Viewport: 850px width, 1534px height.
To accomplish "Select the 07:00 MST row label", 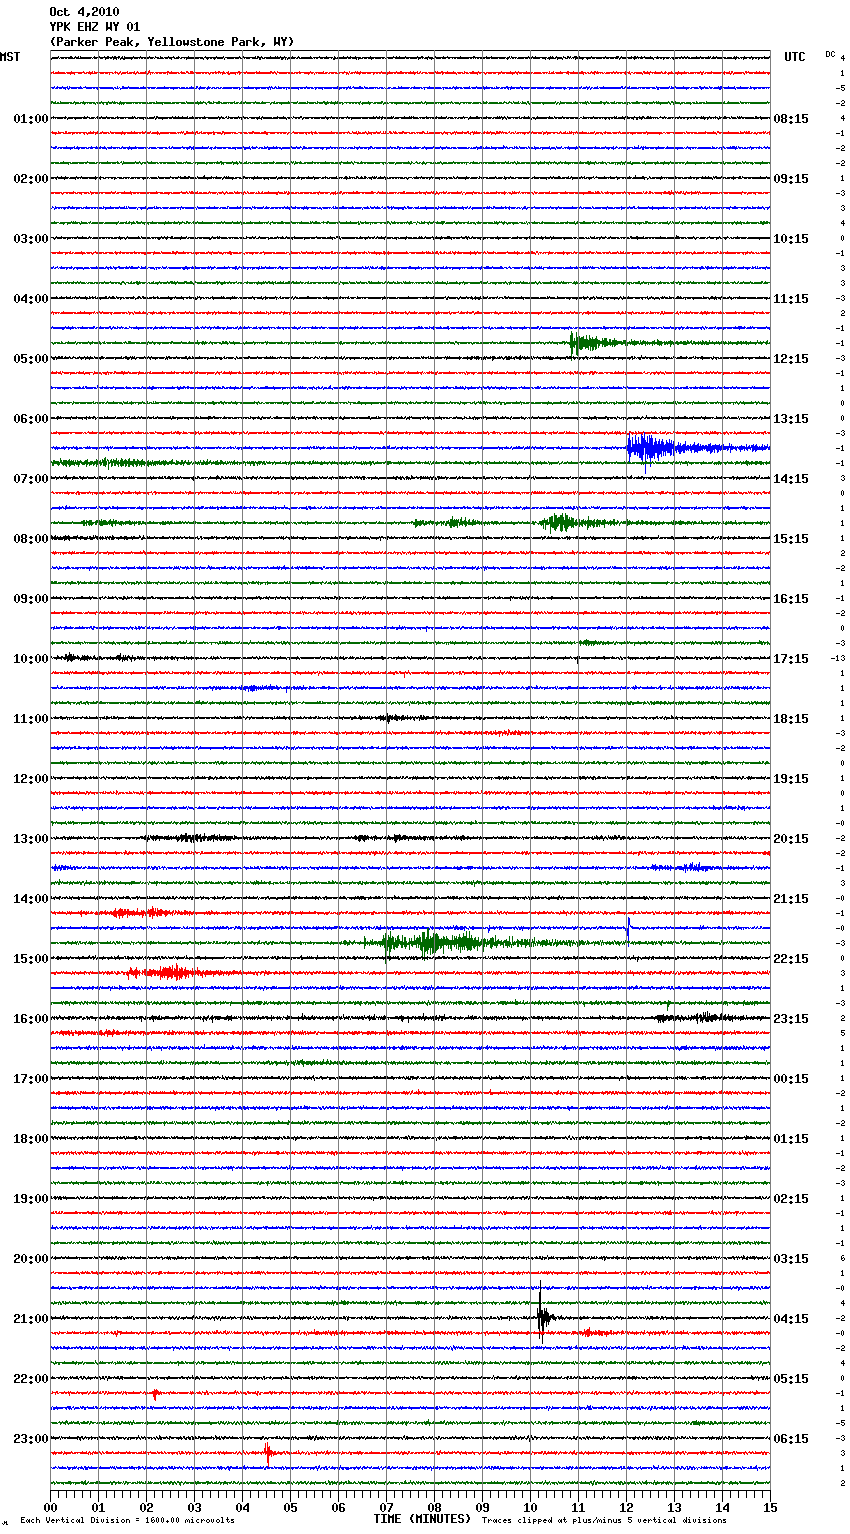I will (31, 479).
